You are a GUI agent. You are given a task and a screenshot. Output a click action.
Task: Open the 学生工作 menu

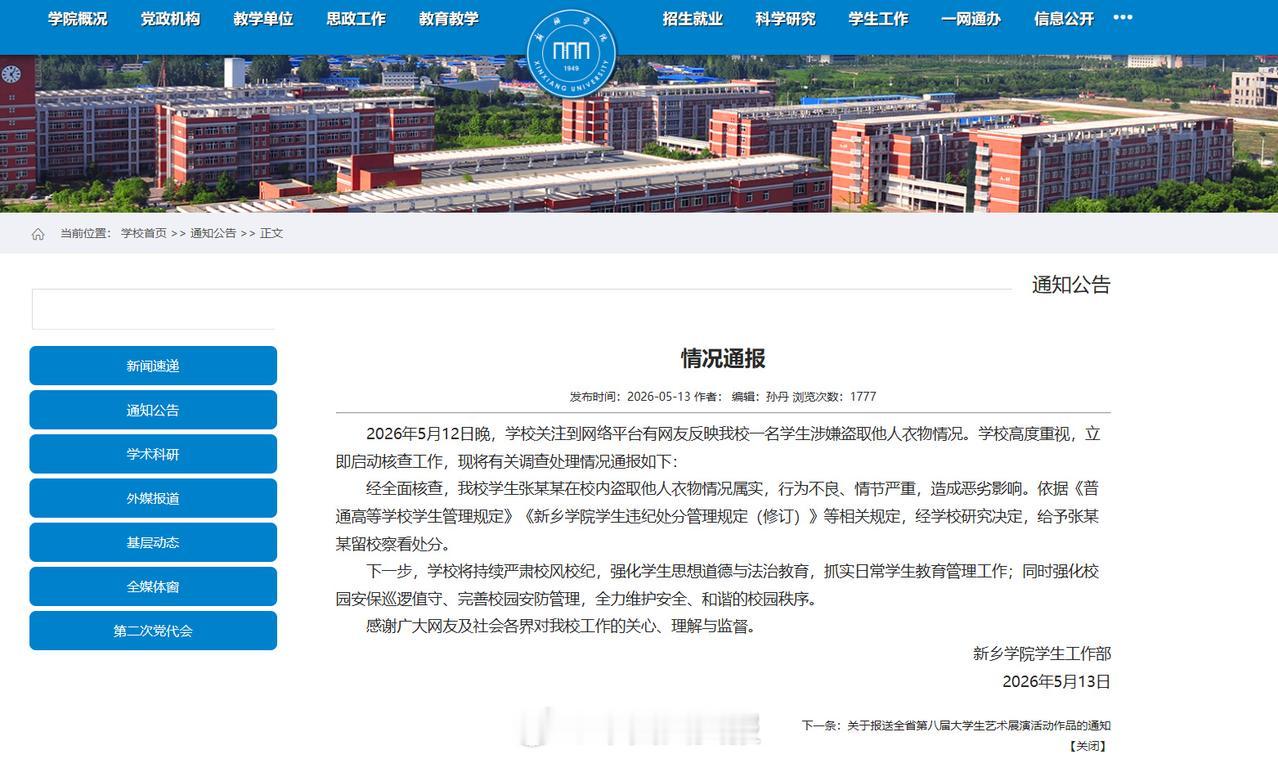(878, 18)
